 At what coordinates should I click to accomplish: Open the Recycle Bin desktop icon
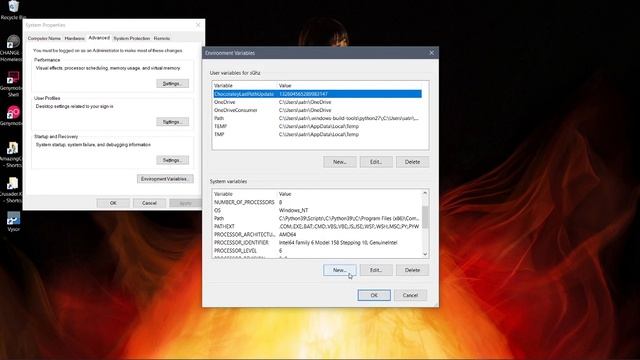click(12, 10)
